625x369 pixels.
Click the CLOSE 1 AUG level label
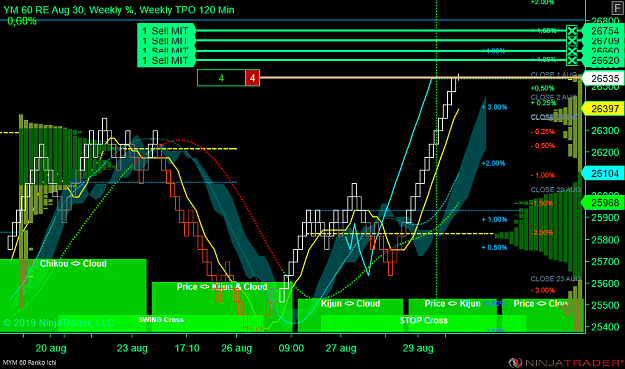coord(554,75)
